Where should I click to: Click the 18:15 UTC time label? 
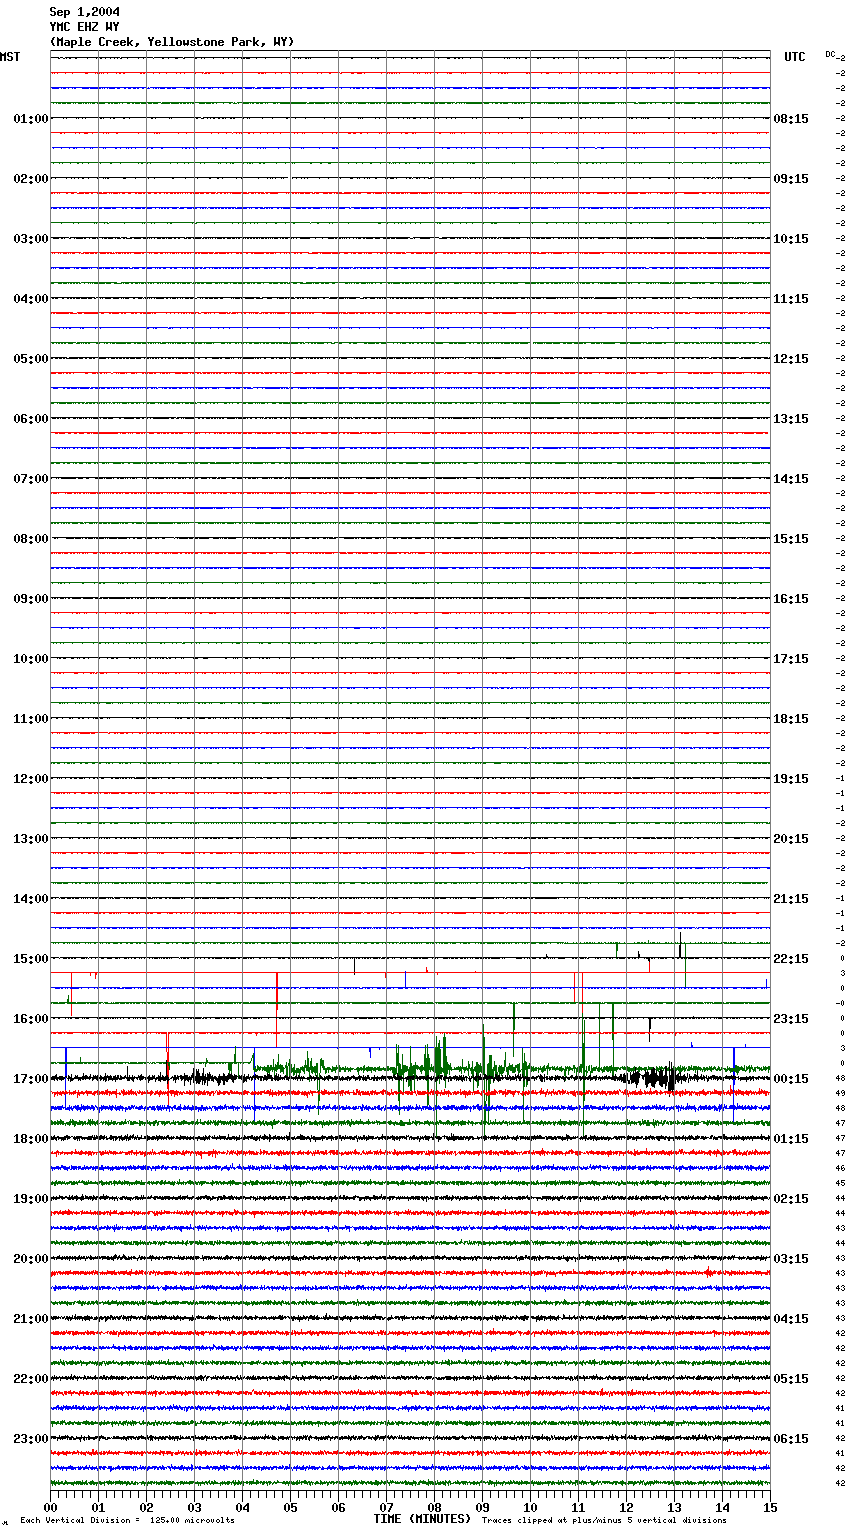pyautogui.click(x=791, y=719)
